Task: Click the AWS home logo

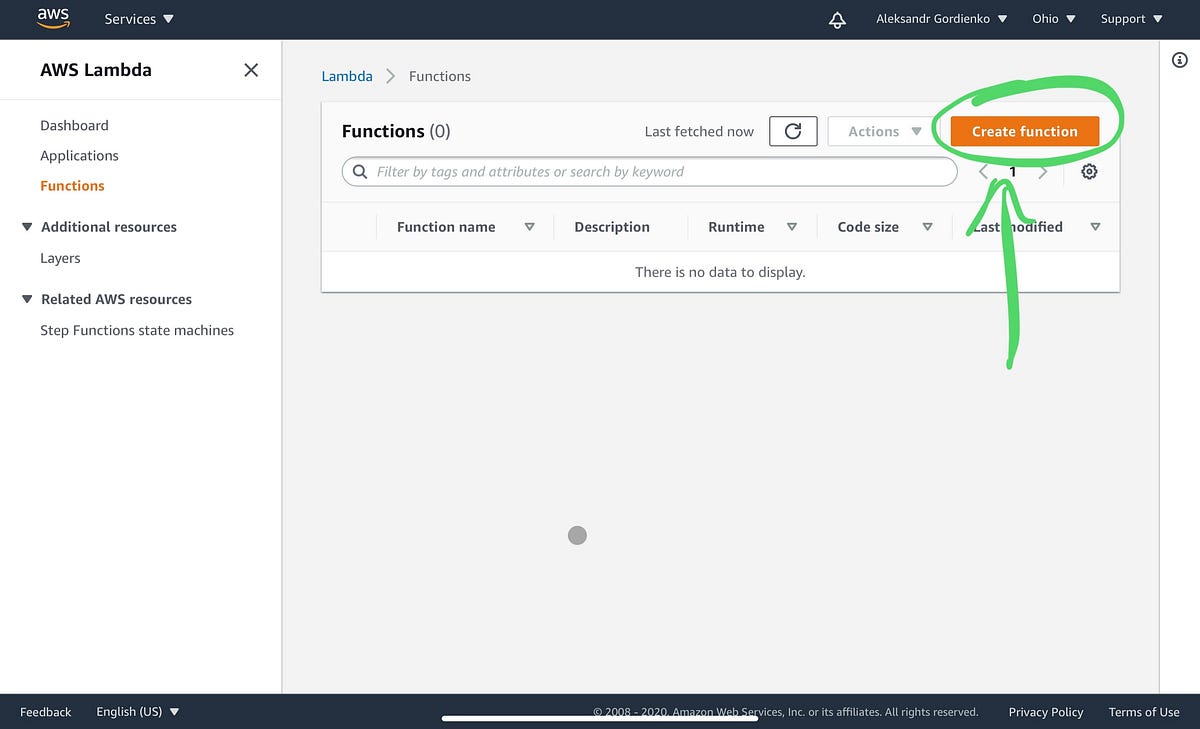Action: point(52,18)
